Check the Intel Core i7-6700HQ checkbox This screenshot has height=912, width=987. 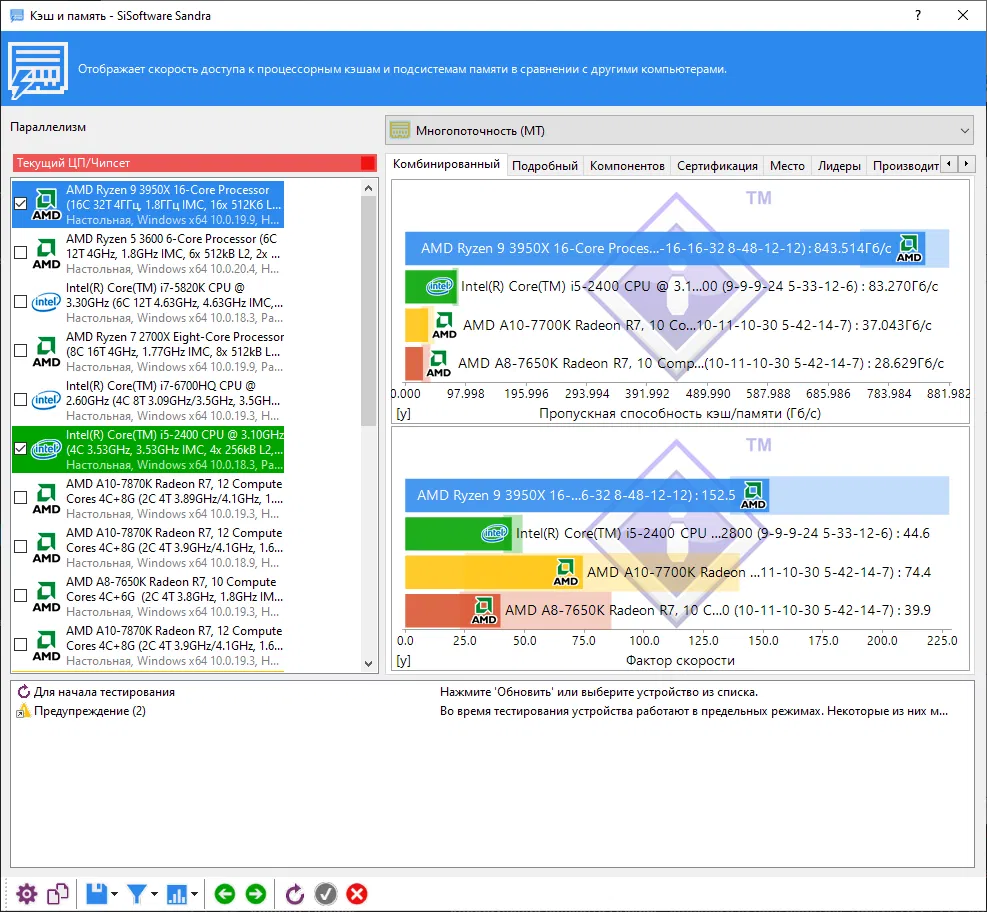click(x=21, y=400)
